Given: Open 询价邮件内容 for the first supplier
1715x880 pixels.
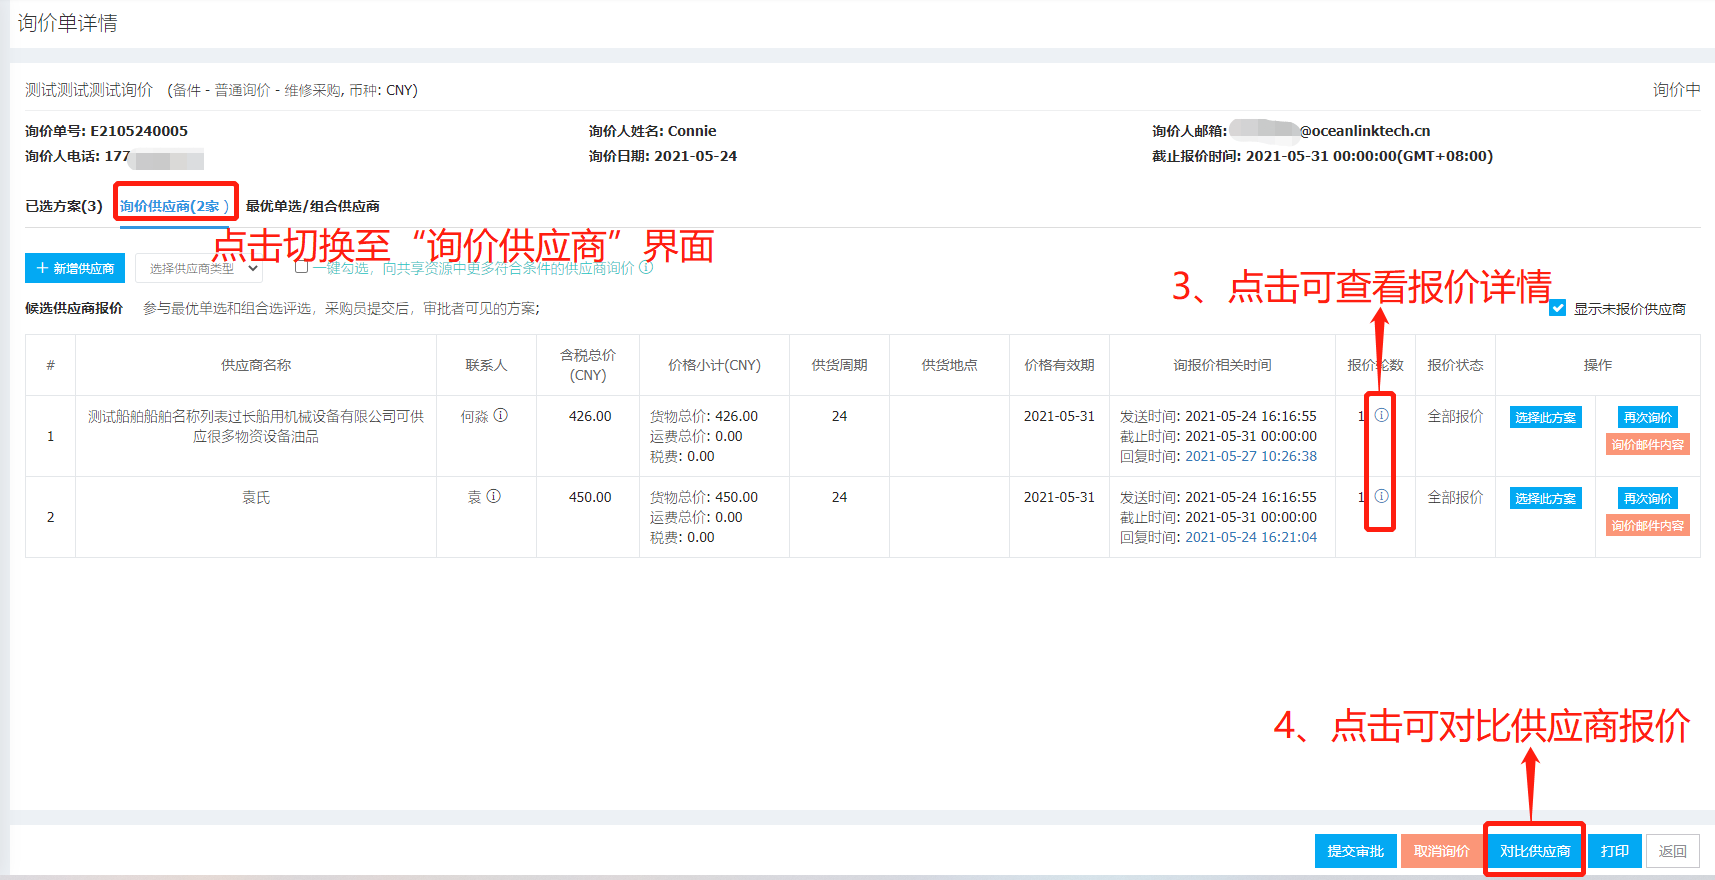Looking at the screenshot, I should point(1648,444).
